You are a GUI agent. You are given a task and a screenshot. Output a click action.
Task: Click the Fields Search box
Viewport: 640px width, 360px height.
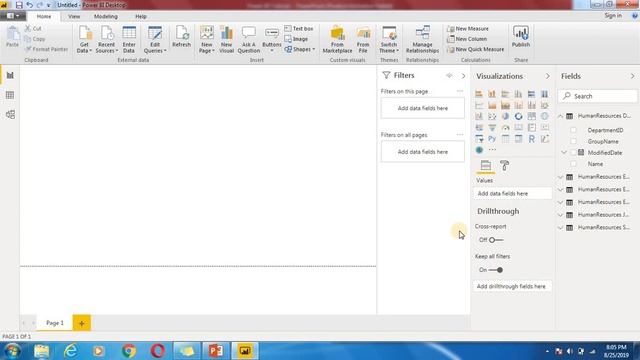click(x=597, y=96)
